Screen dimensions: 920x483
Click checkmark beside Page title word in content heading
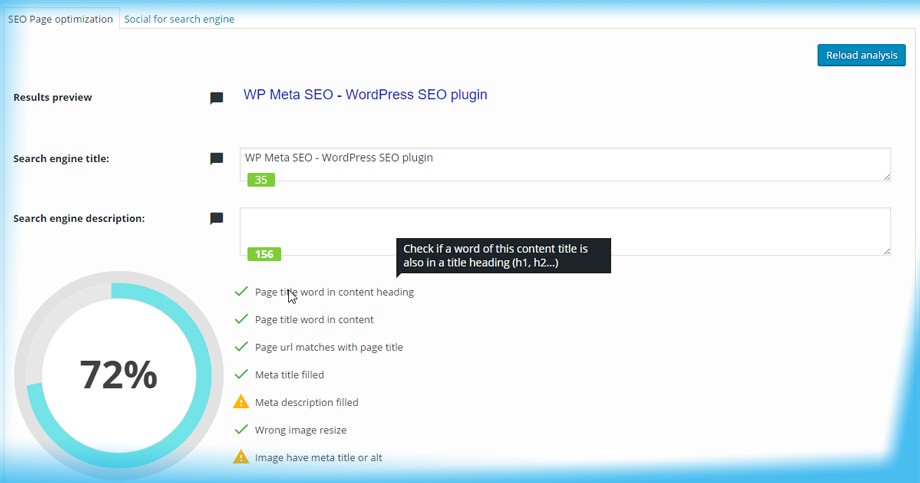[241, 291]
